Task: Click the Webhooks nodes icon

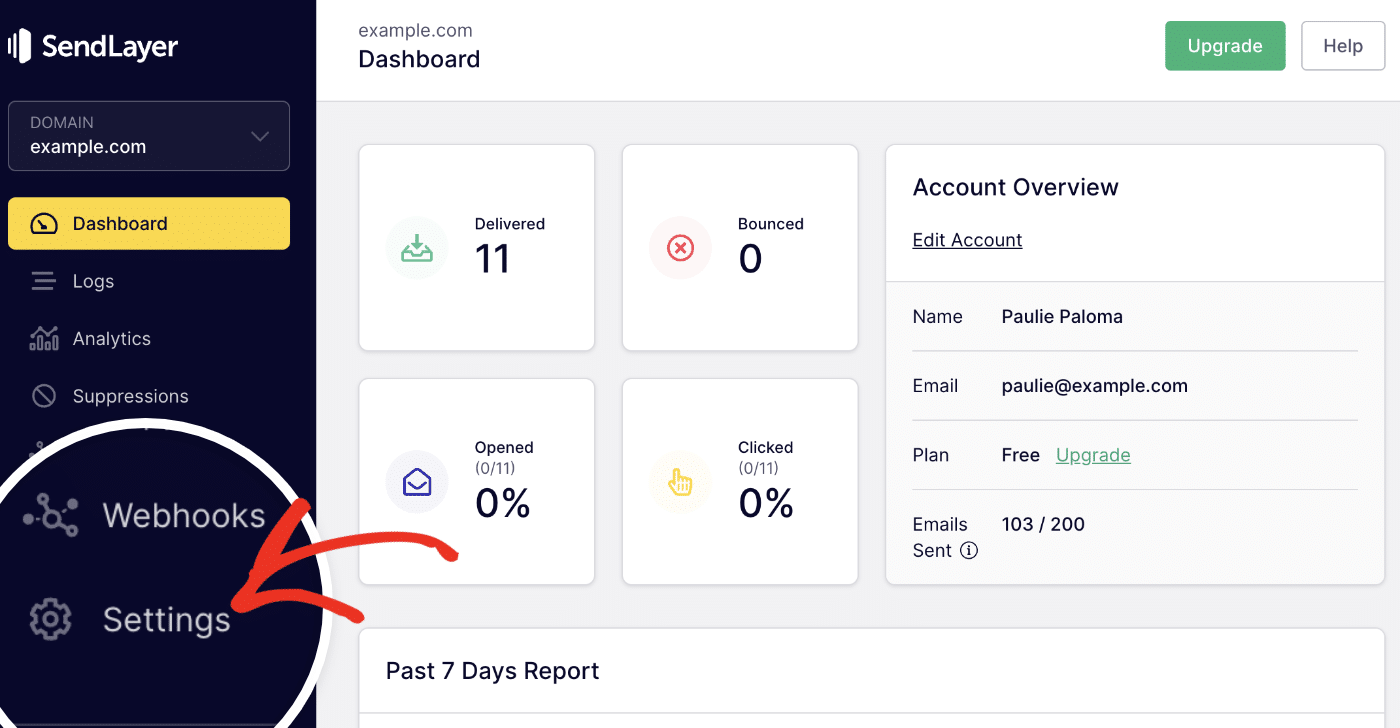Action: pos(51,516)
